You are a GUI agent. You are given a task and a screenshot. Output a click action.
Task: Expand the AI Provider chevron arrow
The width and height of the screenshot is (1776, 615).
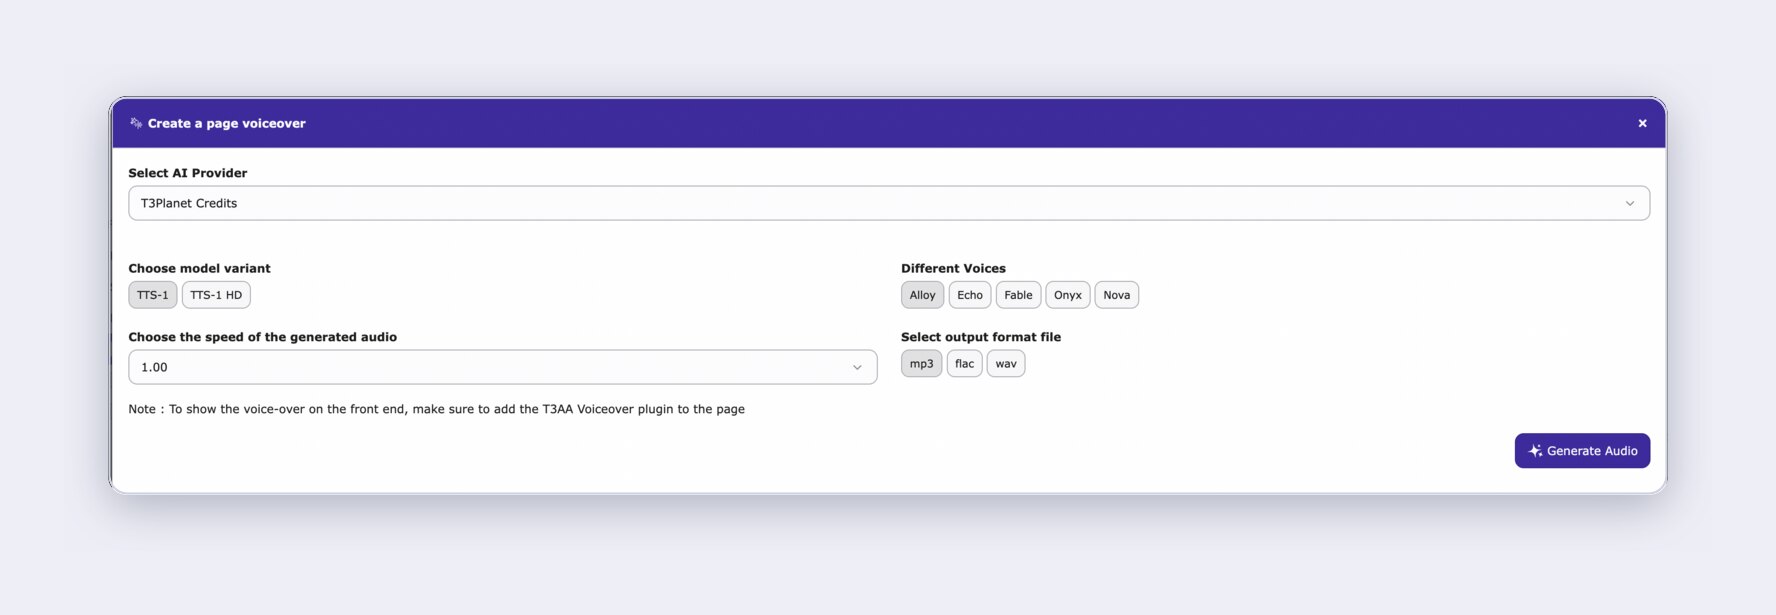tap(1629, 203)
